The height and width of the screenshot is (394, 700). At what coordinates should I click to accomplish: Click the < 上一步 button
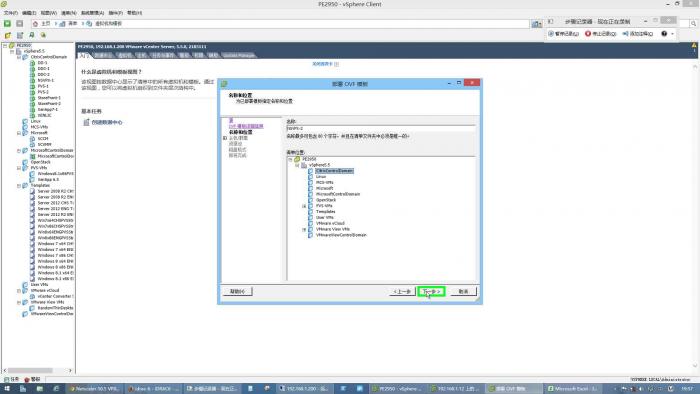pos(402,291)
